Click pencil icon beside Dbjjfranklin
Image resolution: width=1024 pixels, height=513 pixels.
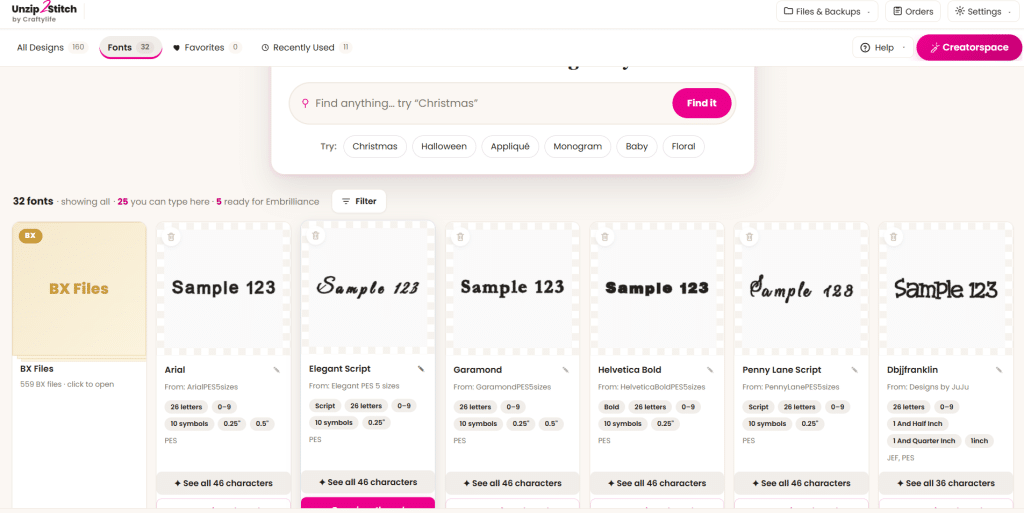(x=999, y=370)
